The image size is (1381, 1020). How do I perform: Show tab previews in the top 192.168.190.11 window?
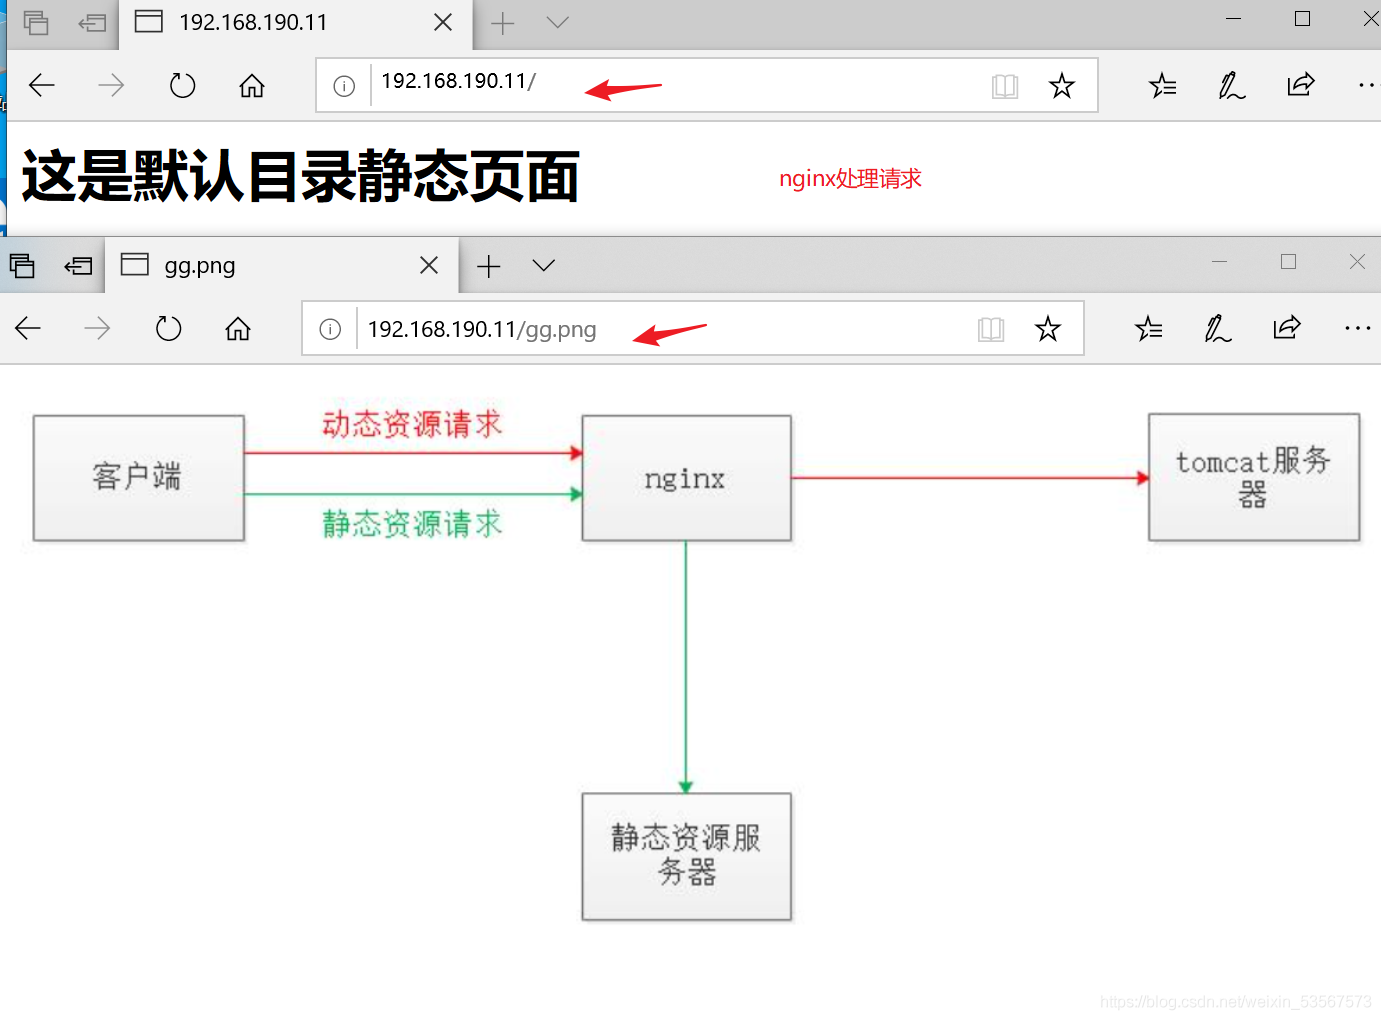pyautogui.click(x=558, y=22)
